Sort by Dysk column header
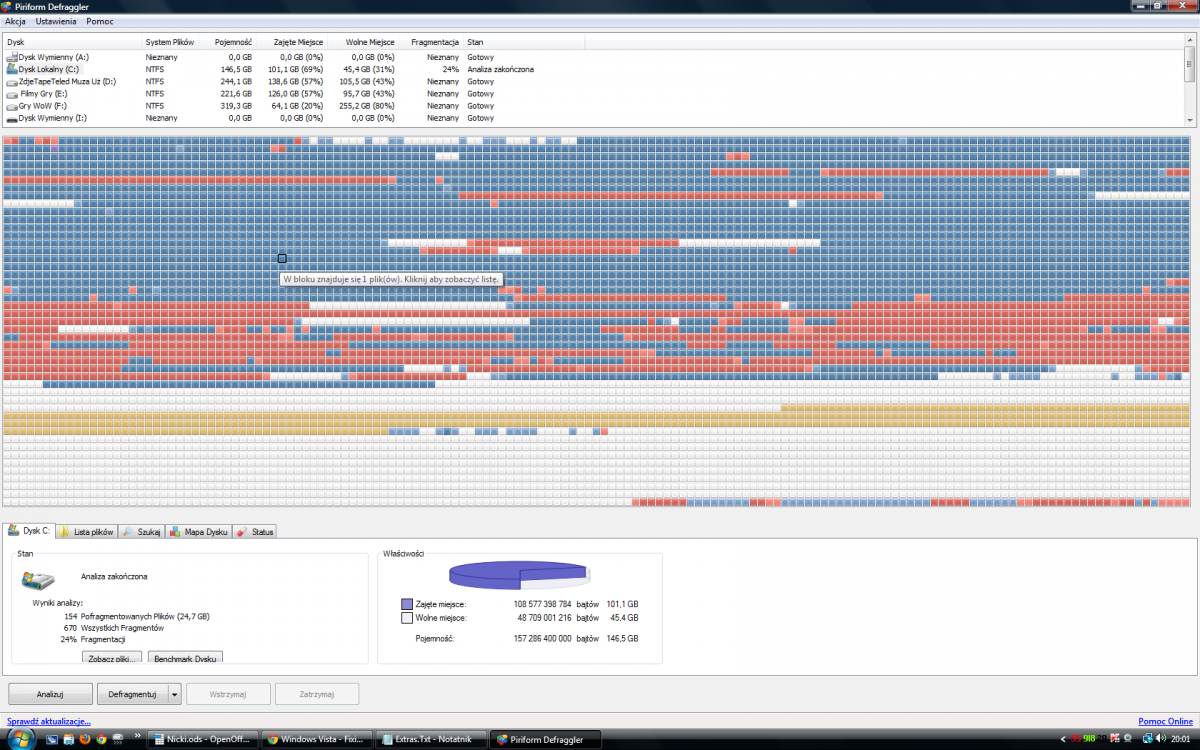 pyautogui.click(x=72, y=42)
